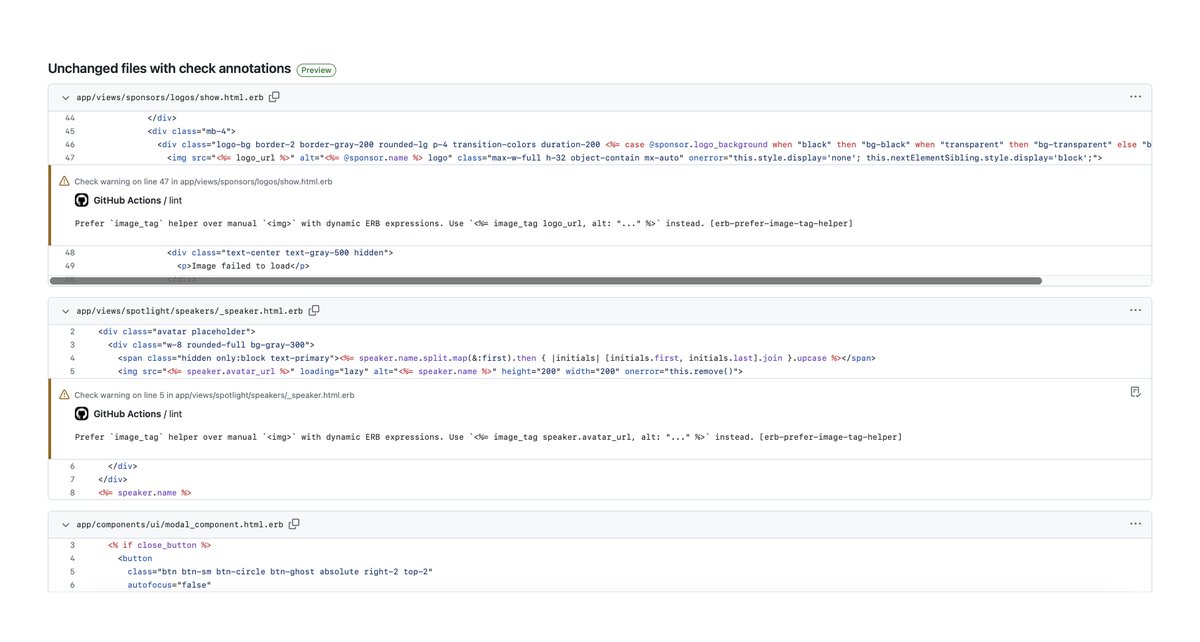Viewport: 1200px width, 642px height.
Task: Click 'Check warning on line 5' text
Action: pos(214,395)
